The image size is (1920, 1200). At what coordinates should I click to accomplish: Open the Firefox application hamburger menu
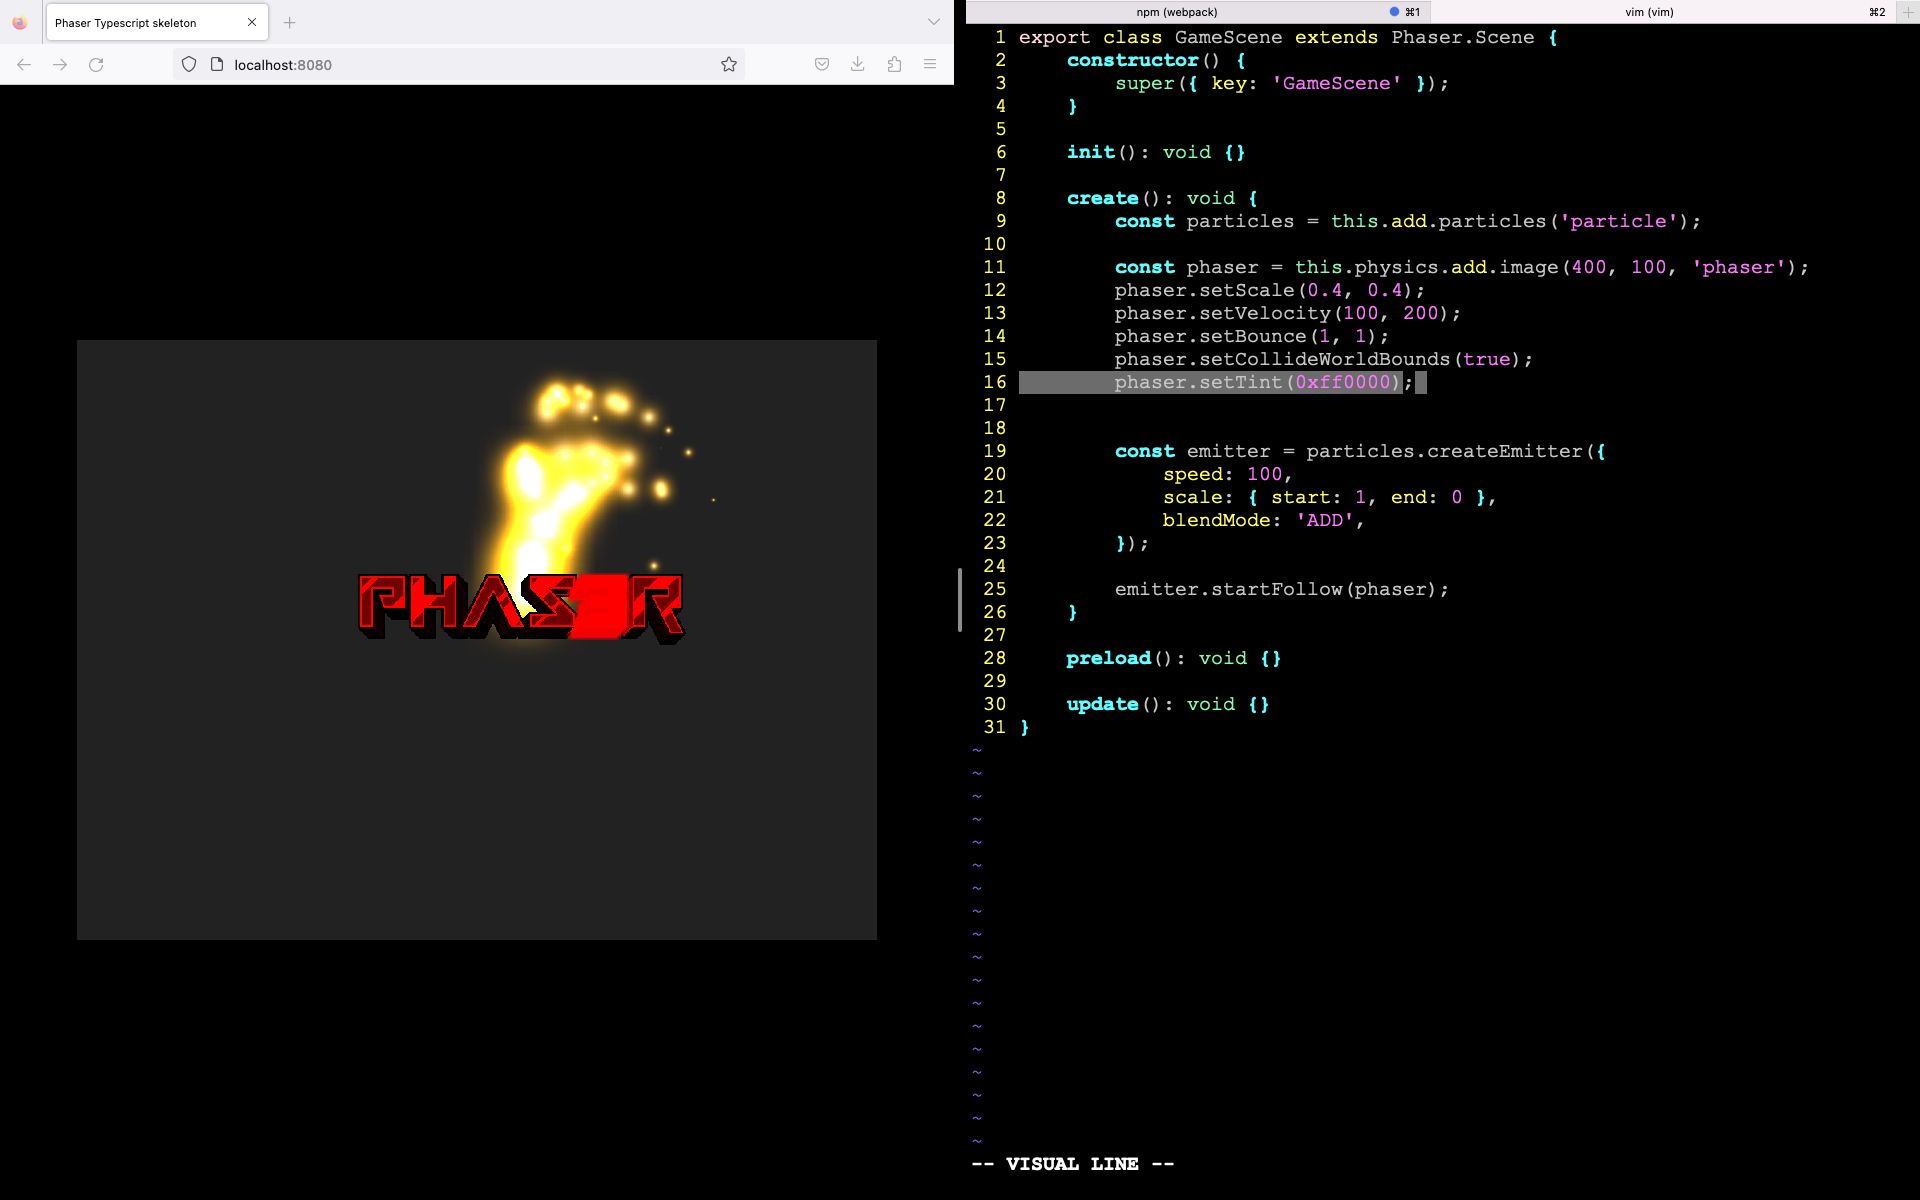(930, 64)
